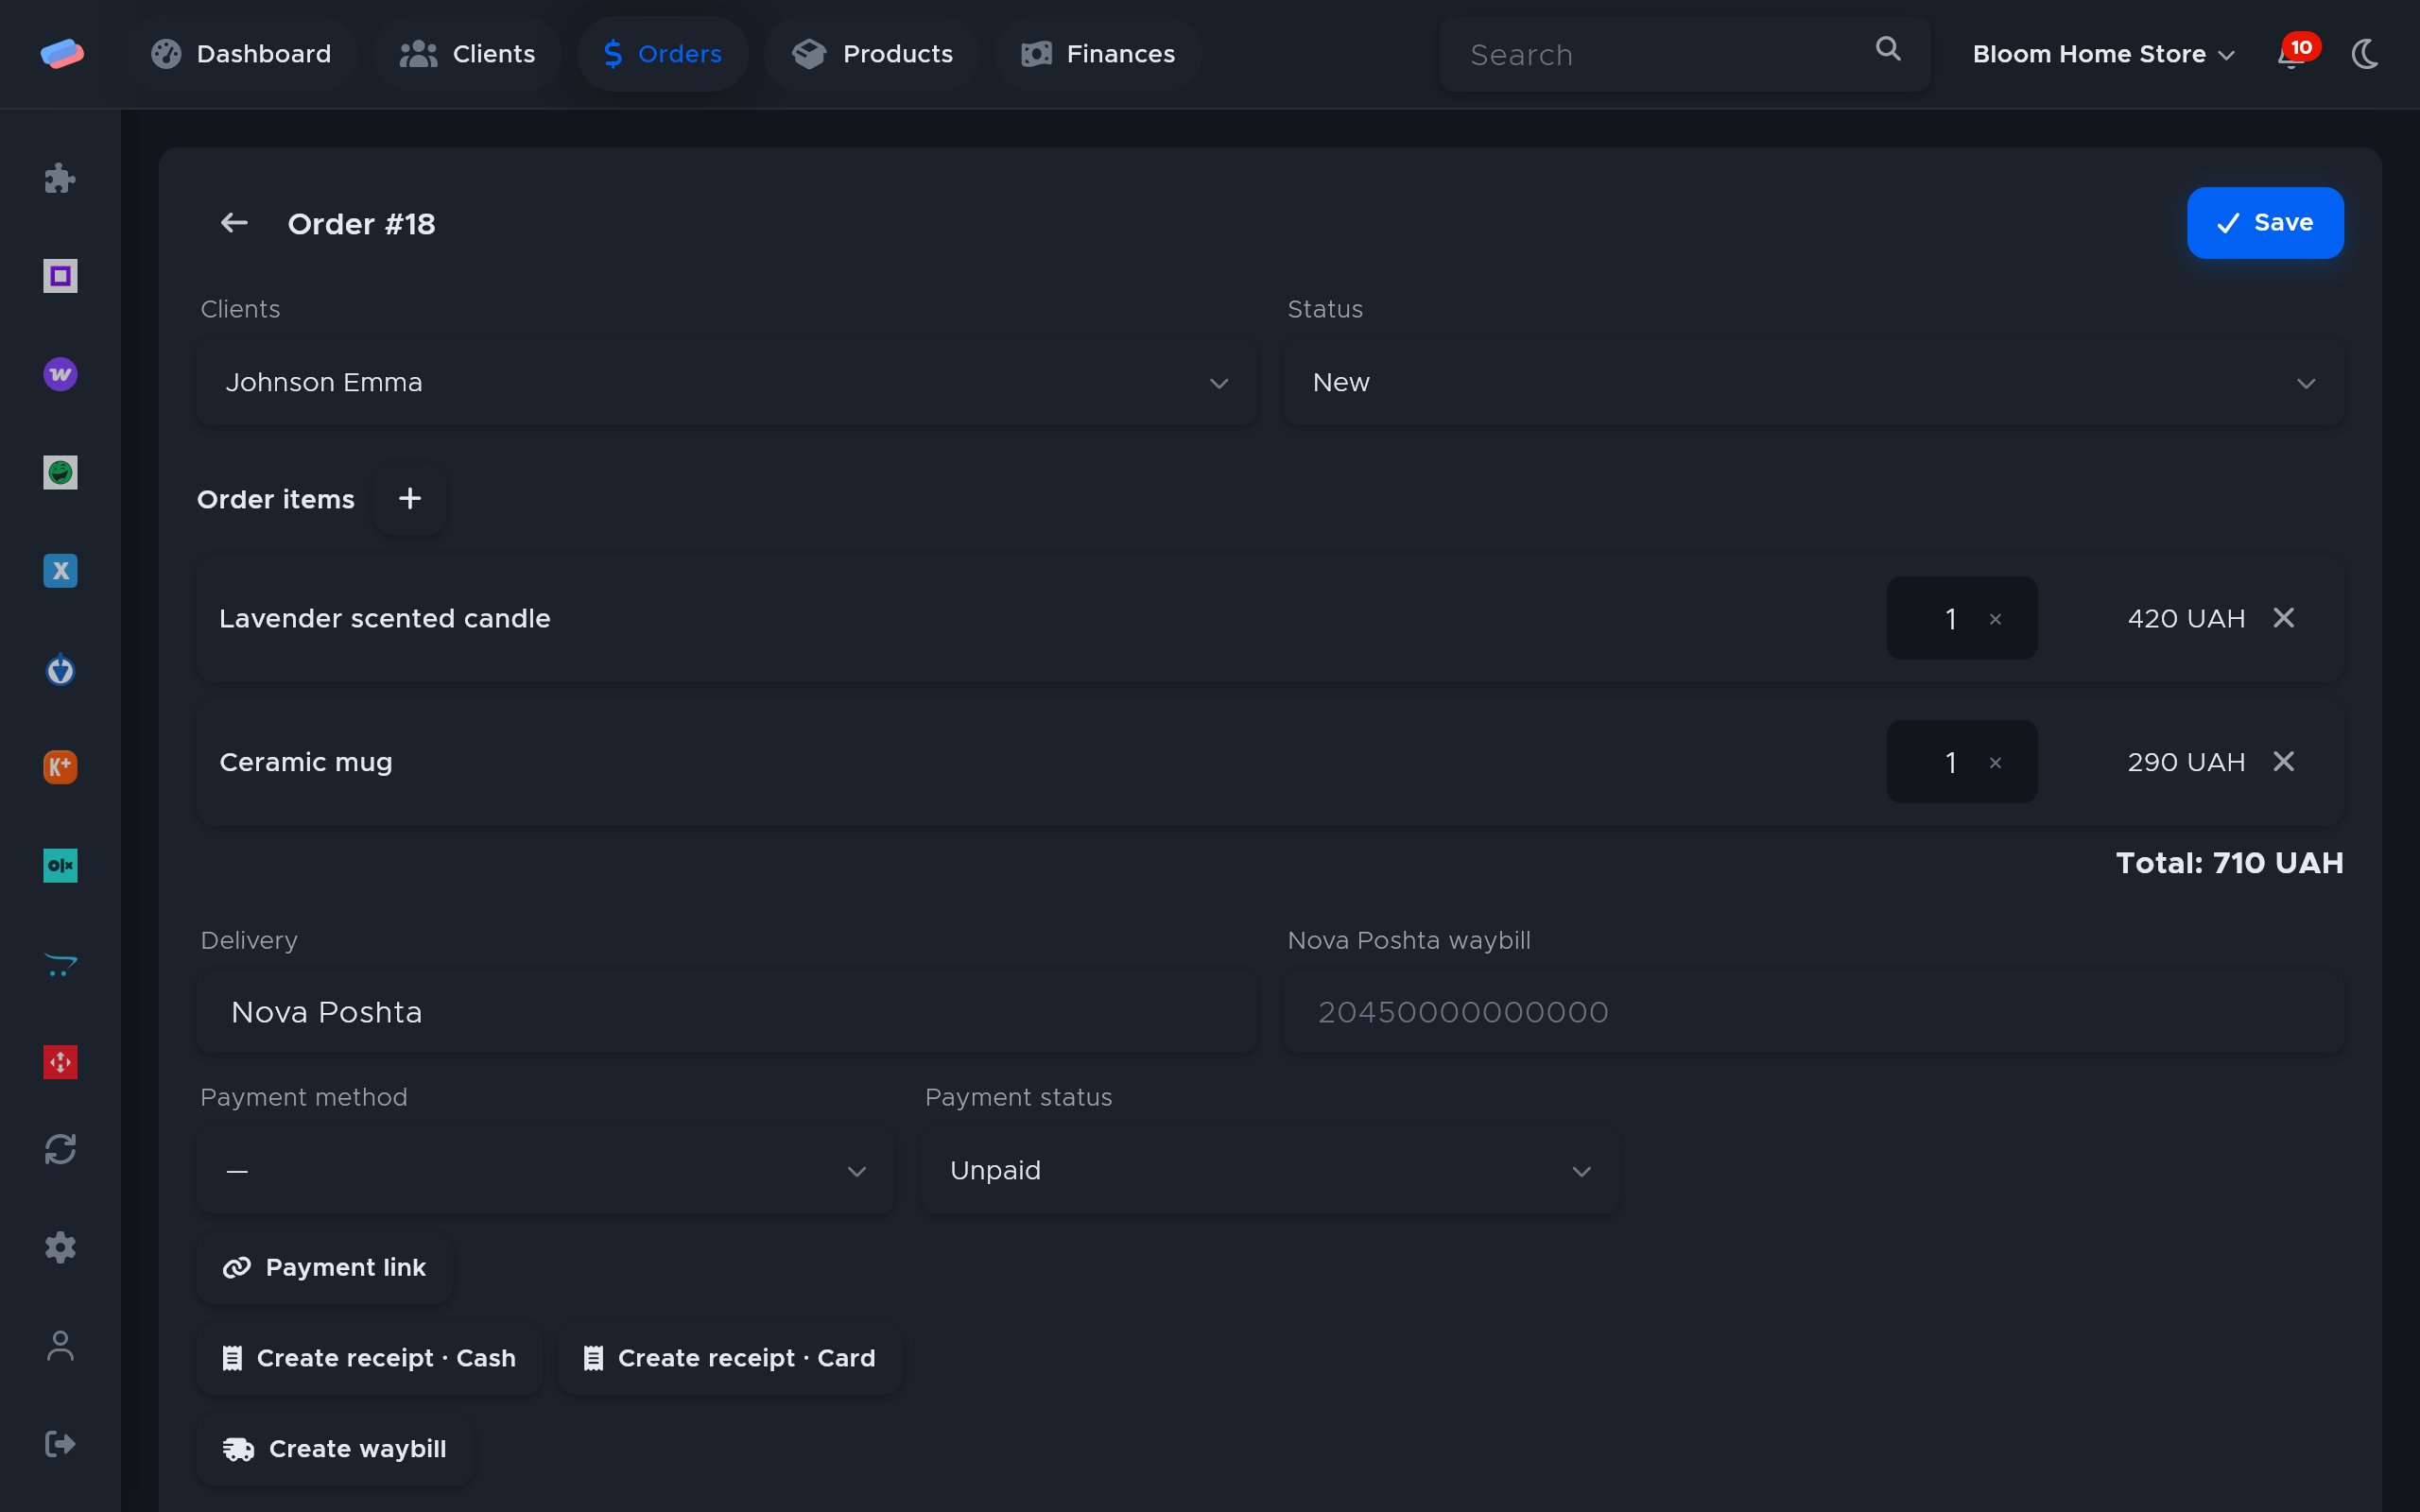Click the sync arrows icon in sidebar

tap(60, 1149)
